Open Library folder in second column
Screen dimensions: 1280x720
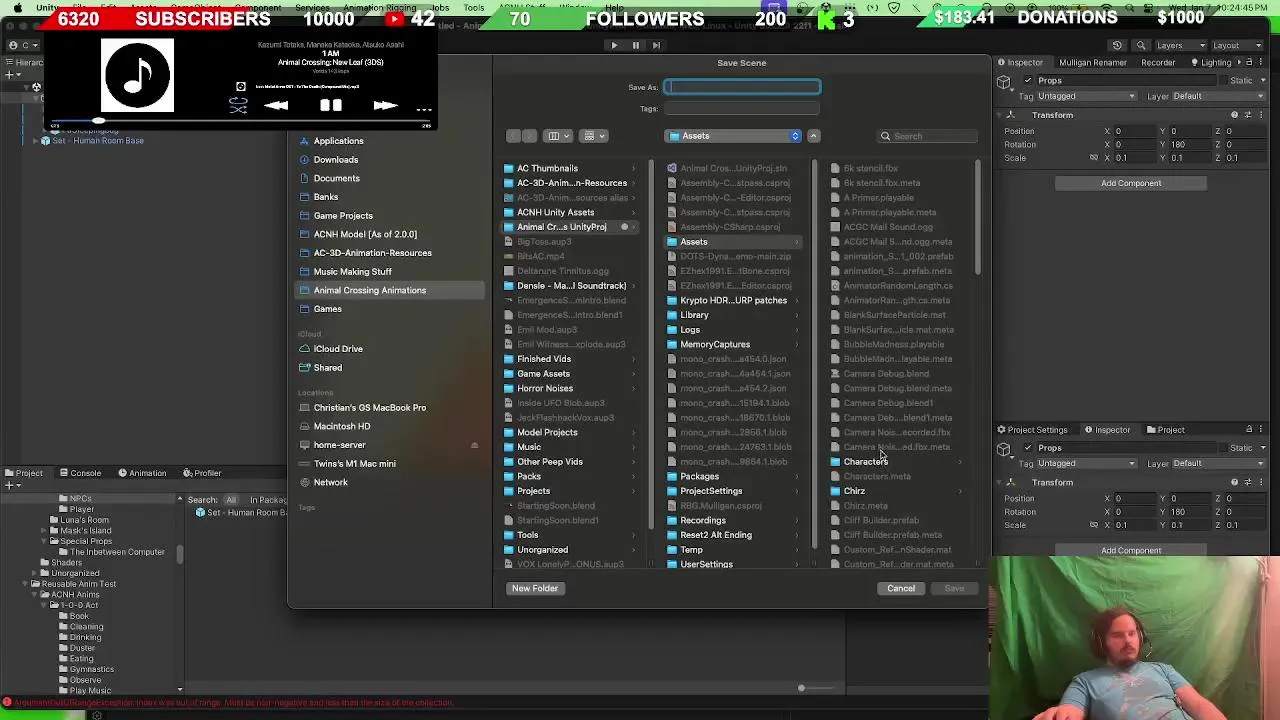pos(694,315)
